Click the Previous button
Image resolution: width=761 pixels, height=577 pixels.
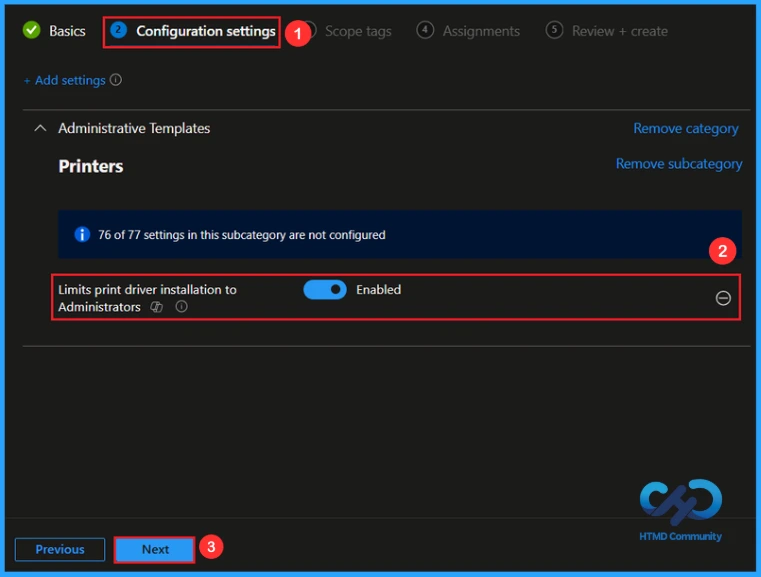tap(60, 549)
